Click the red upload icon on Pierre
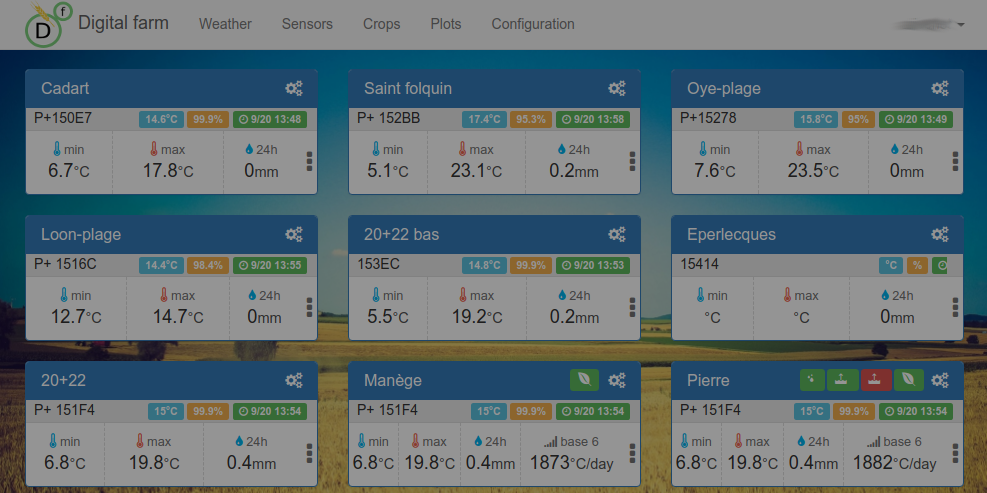This screenshot has height=493, width=987. pyautogui.click(x=876, y=380)
